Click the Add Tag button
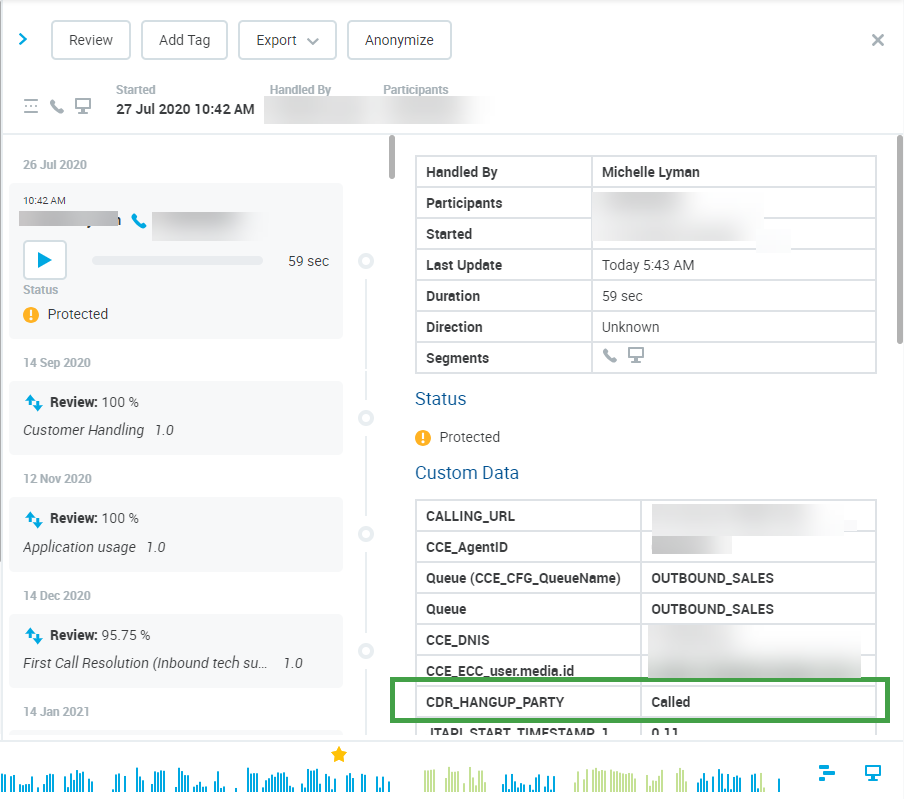 tap(184, 40)
